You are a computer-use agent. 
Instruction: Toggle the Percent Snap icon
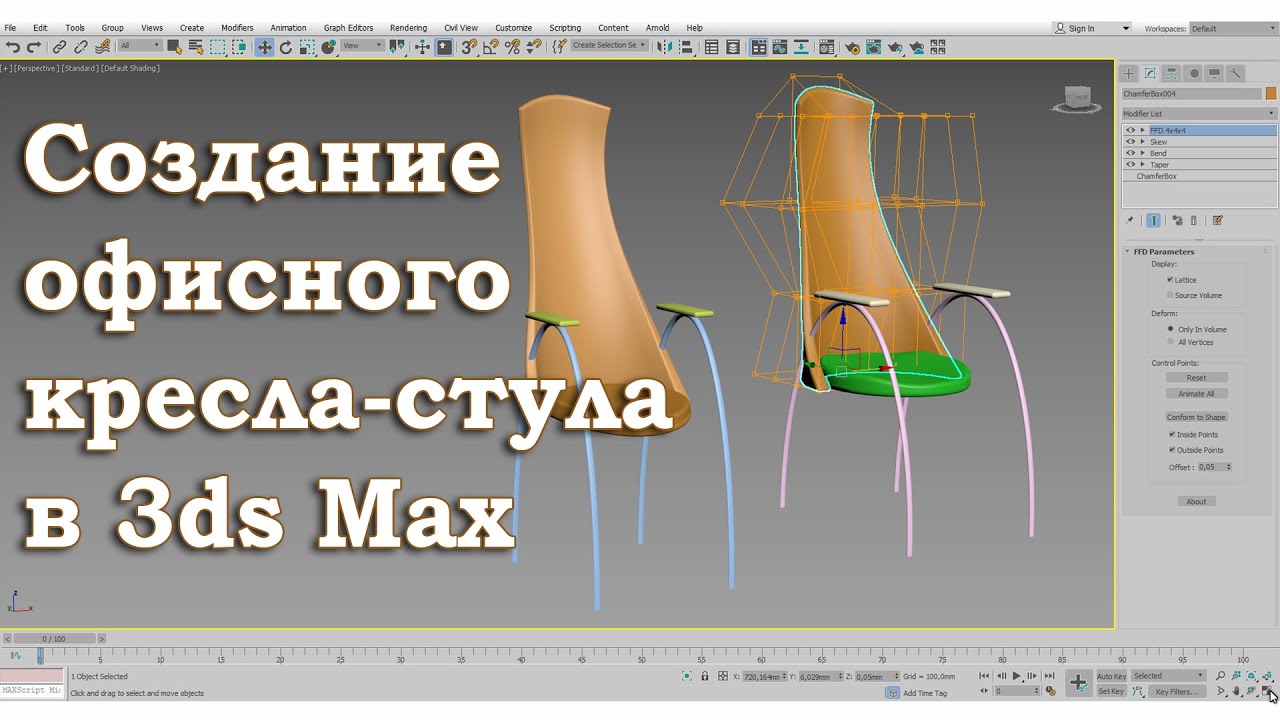pyautogui.click(x=512, y=46)
